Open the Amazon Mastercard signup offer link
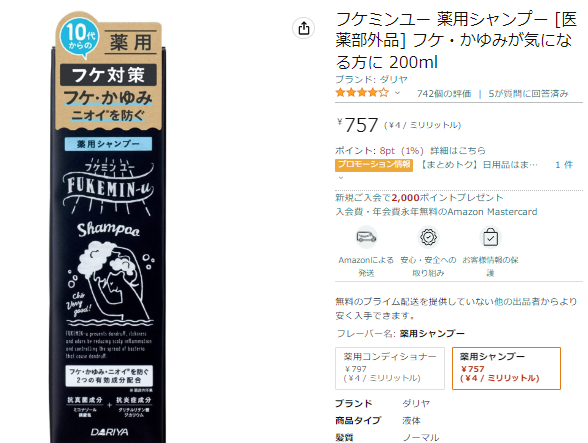 [436, 204]
